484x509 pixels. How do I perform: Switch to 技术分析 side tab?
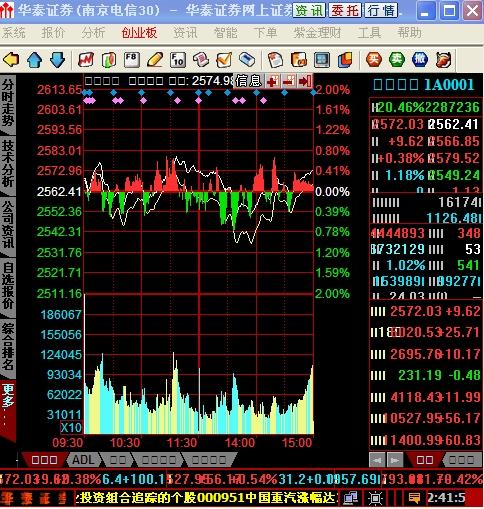point(8,164)
